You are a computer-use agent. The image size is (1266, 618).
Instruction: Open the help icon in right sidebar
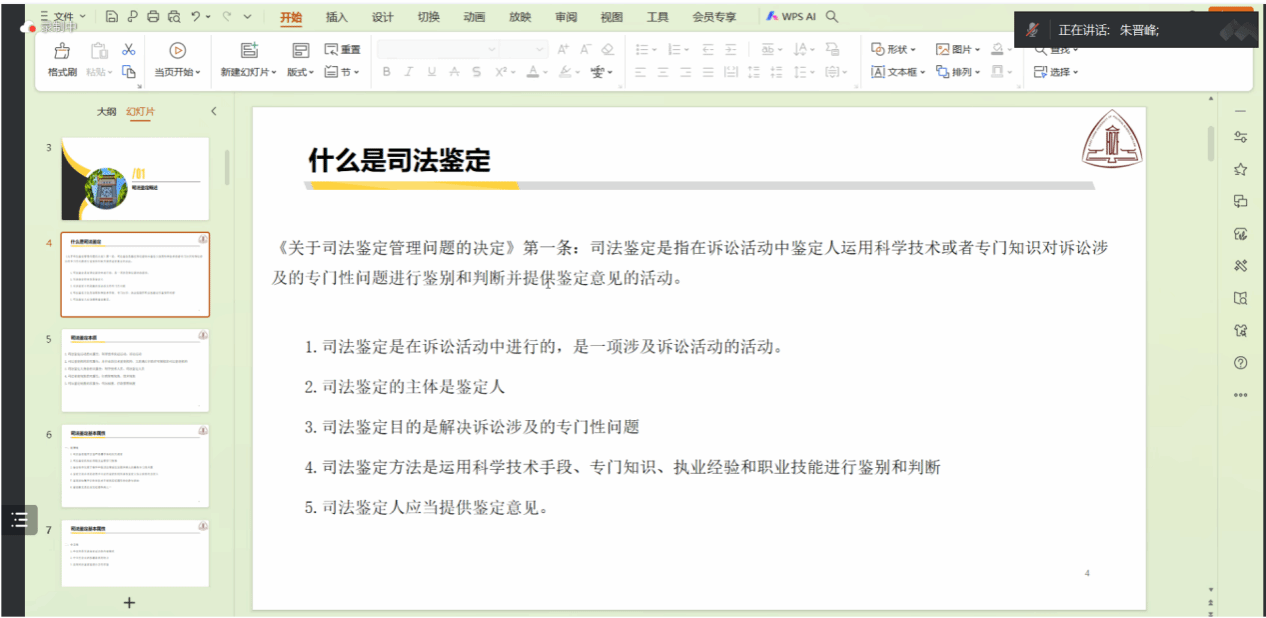click(1241, 362)
